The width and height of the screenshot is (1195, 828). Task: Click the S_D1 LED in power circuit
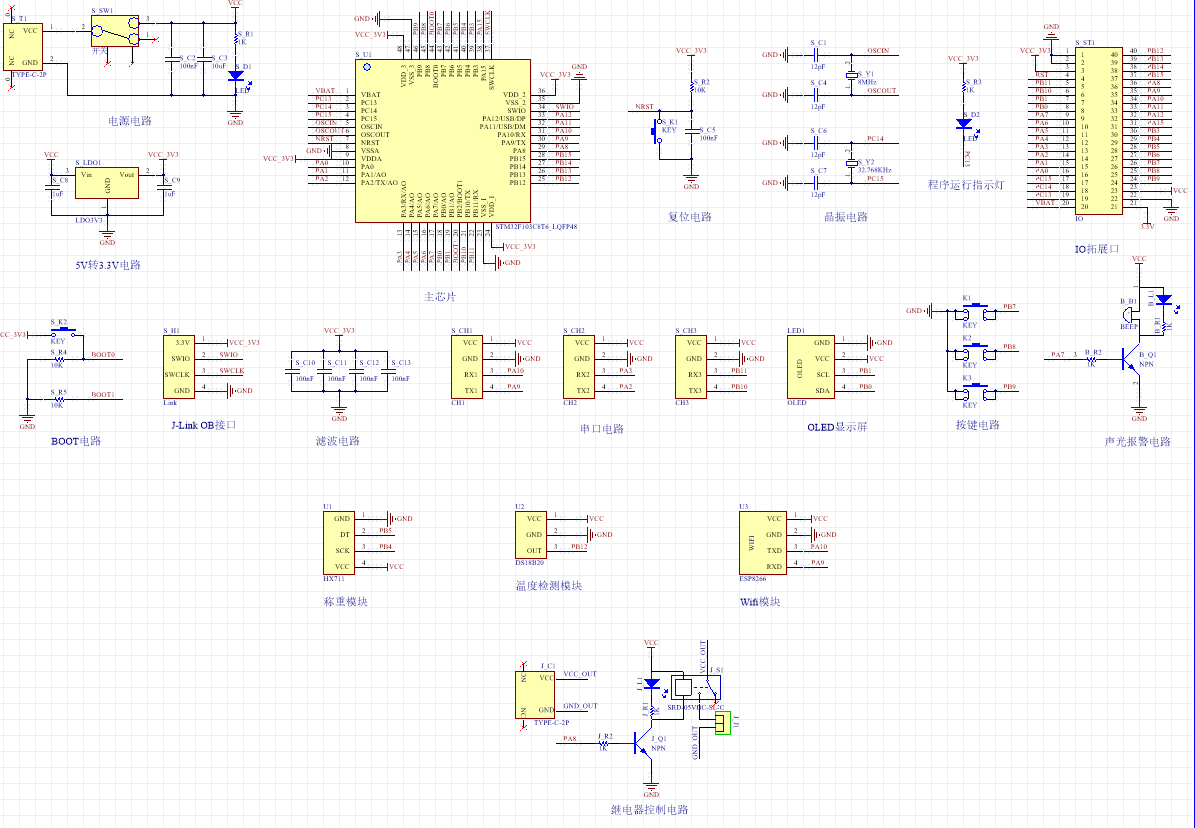click(x=236, y=76)
